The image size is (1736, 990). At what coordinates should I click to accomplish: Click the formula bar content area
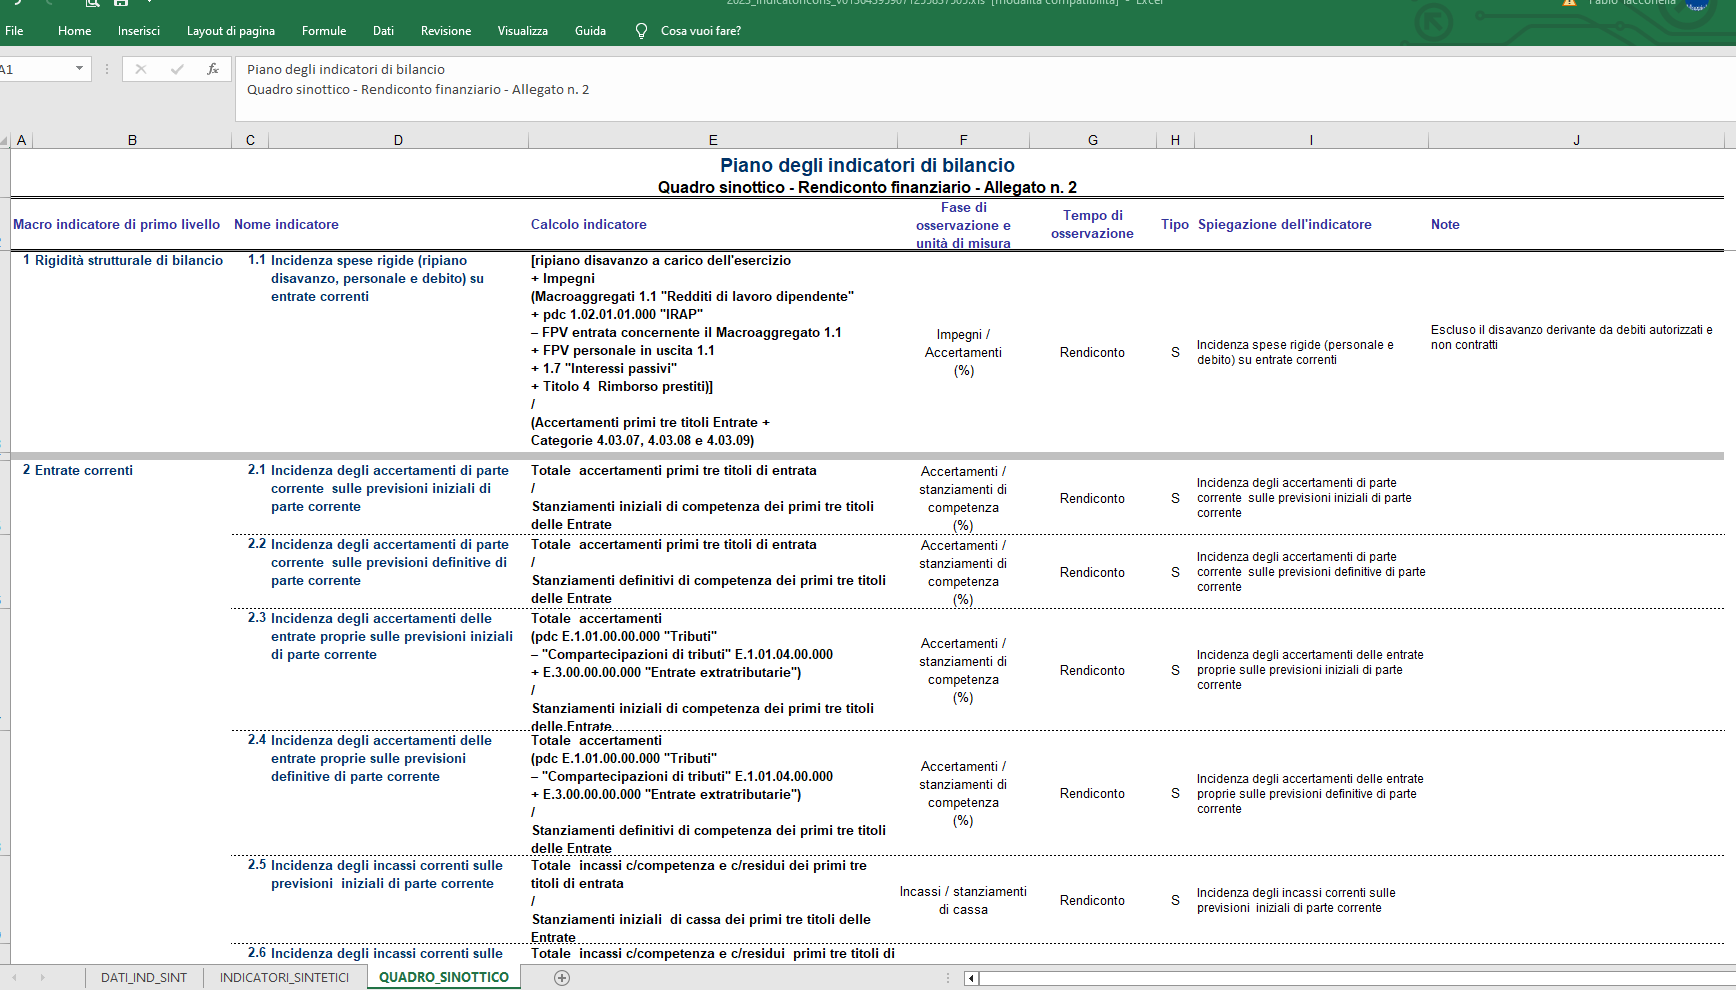[x=985, y=88]
